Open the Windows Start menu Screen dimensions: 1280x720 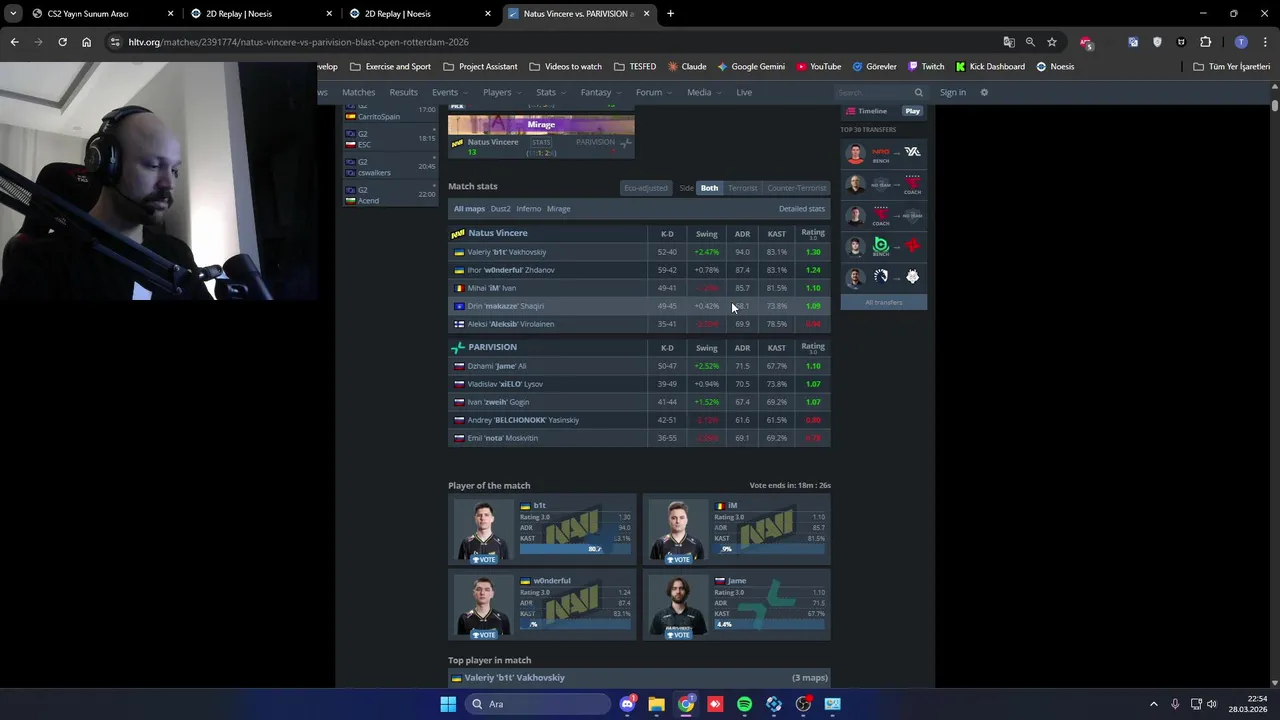tap(448, 704)
